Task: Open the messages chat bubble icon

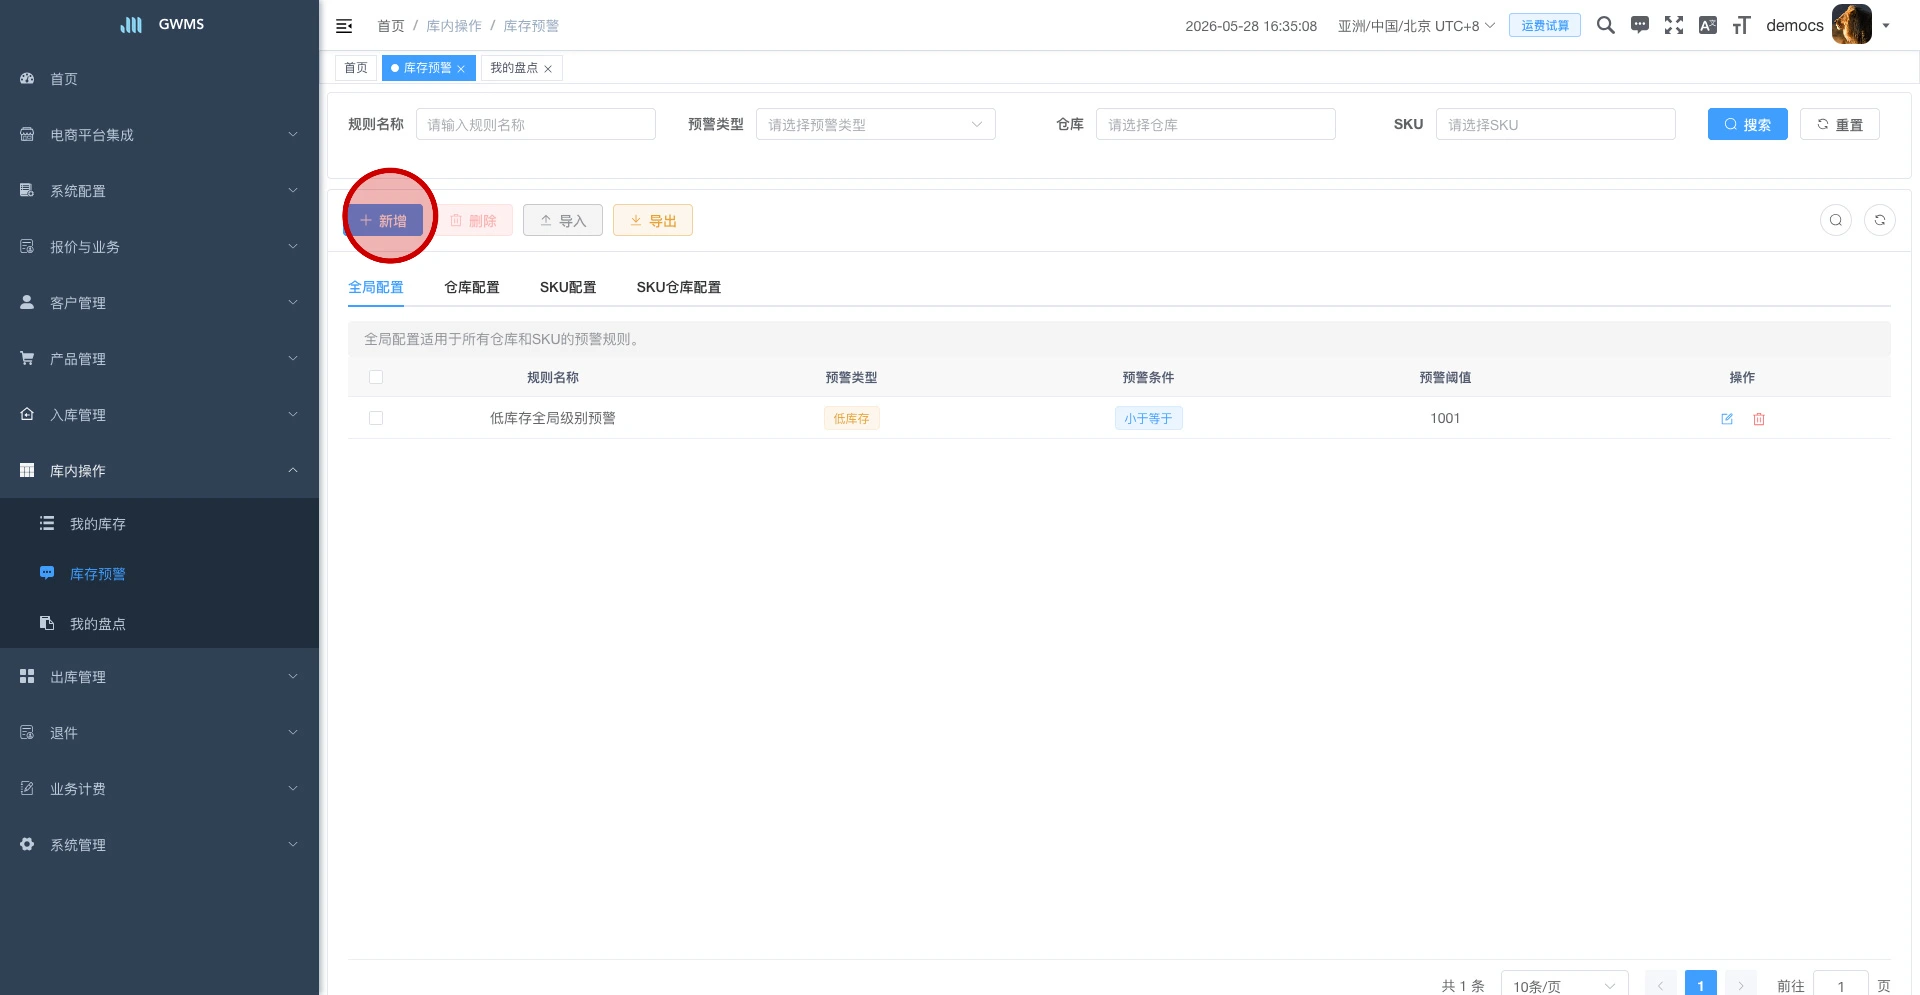Action: point(1640,25)
